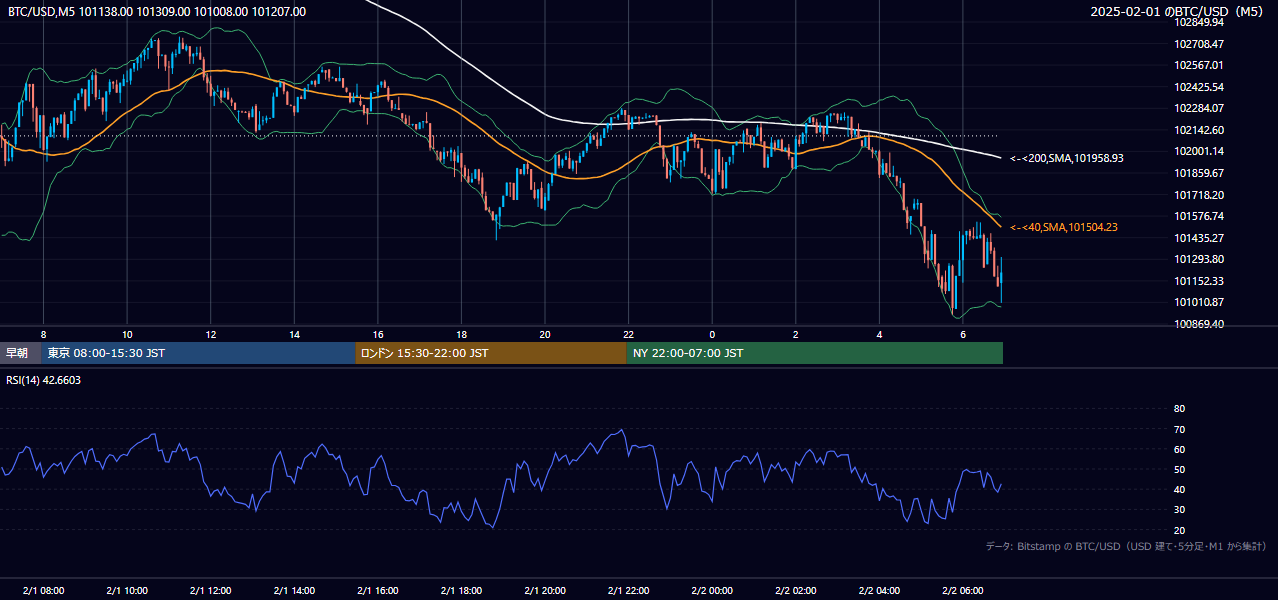Click price axis value 101435.27
Viewport: 1278px width, 600px height.
tap(1199, 238)
